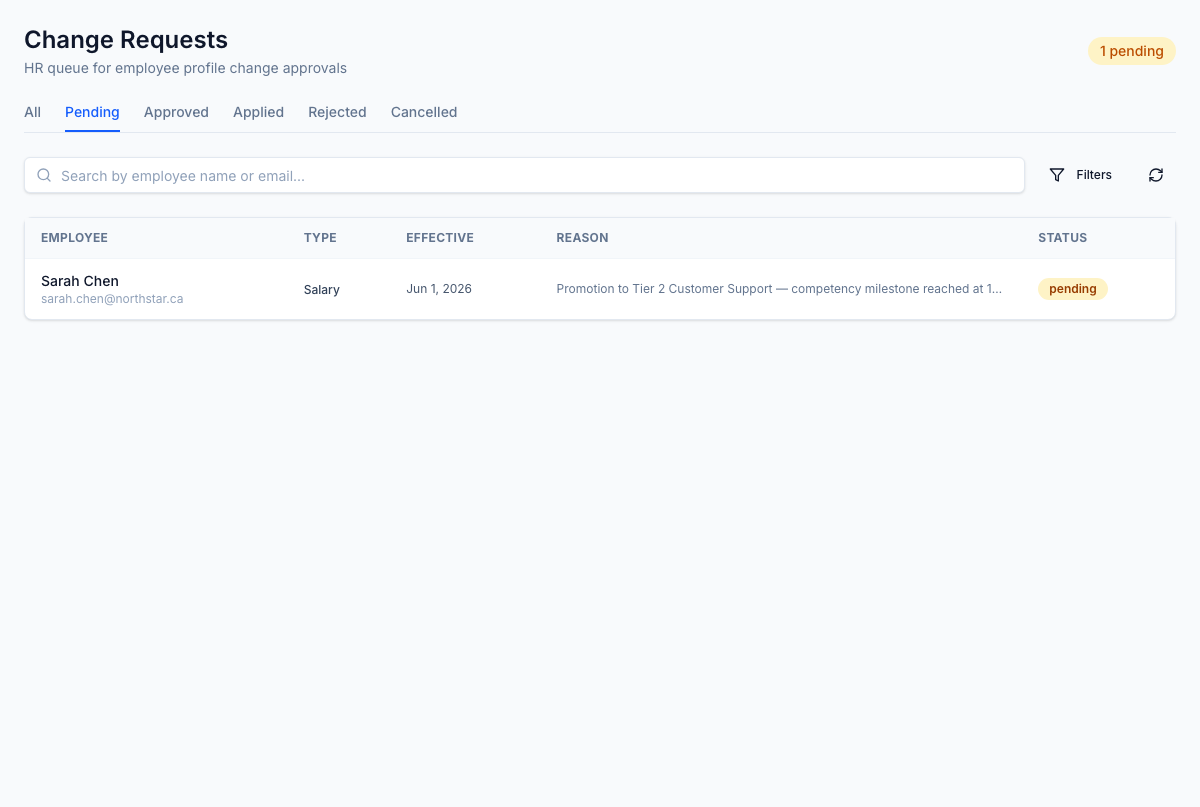Select the Pending tab

(92, 112)
